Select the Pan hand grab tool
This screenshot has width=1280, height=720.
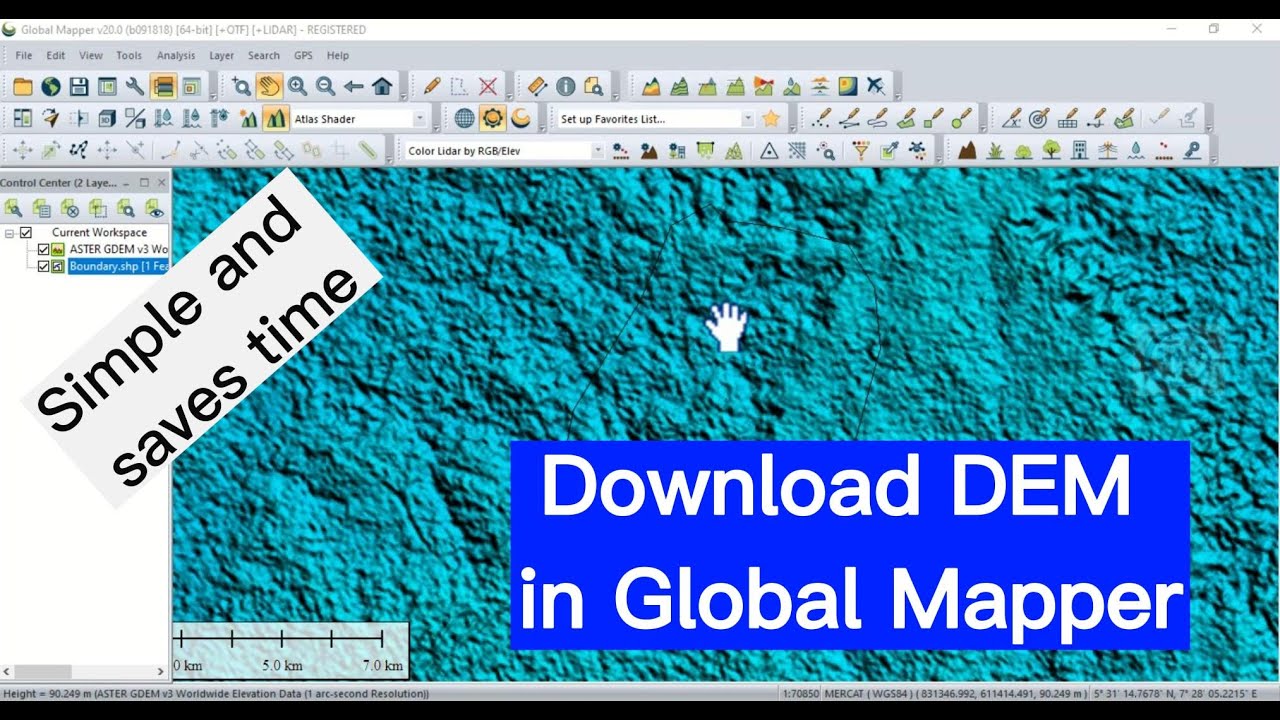[269, 86]
